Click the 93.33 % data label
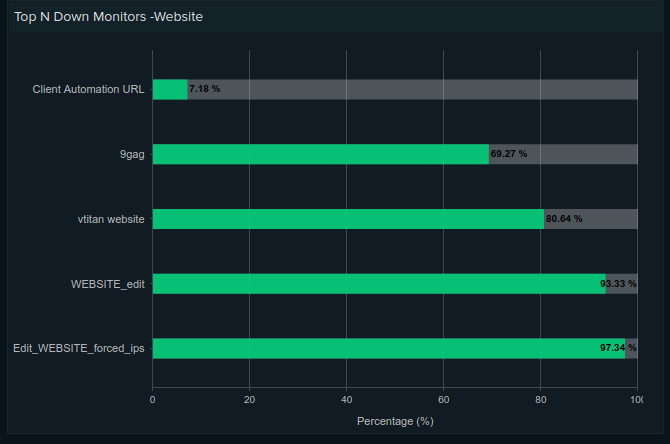The height and width of the screenshot is (444, 670). coord(617,284)
